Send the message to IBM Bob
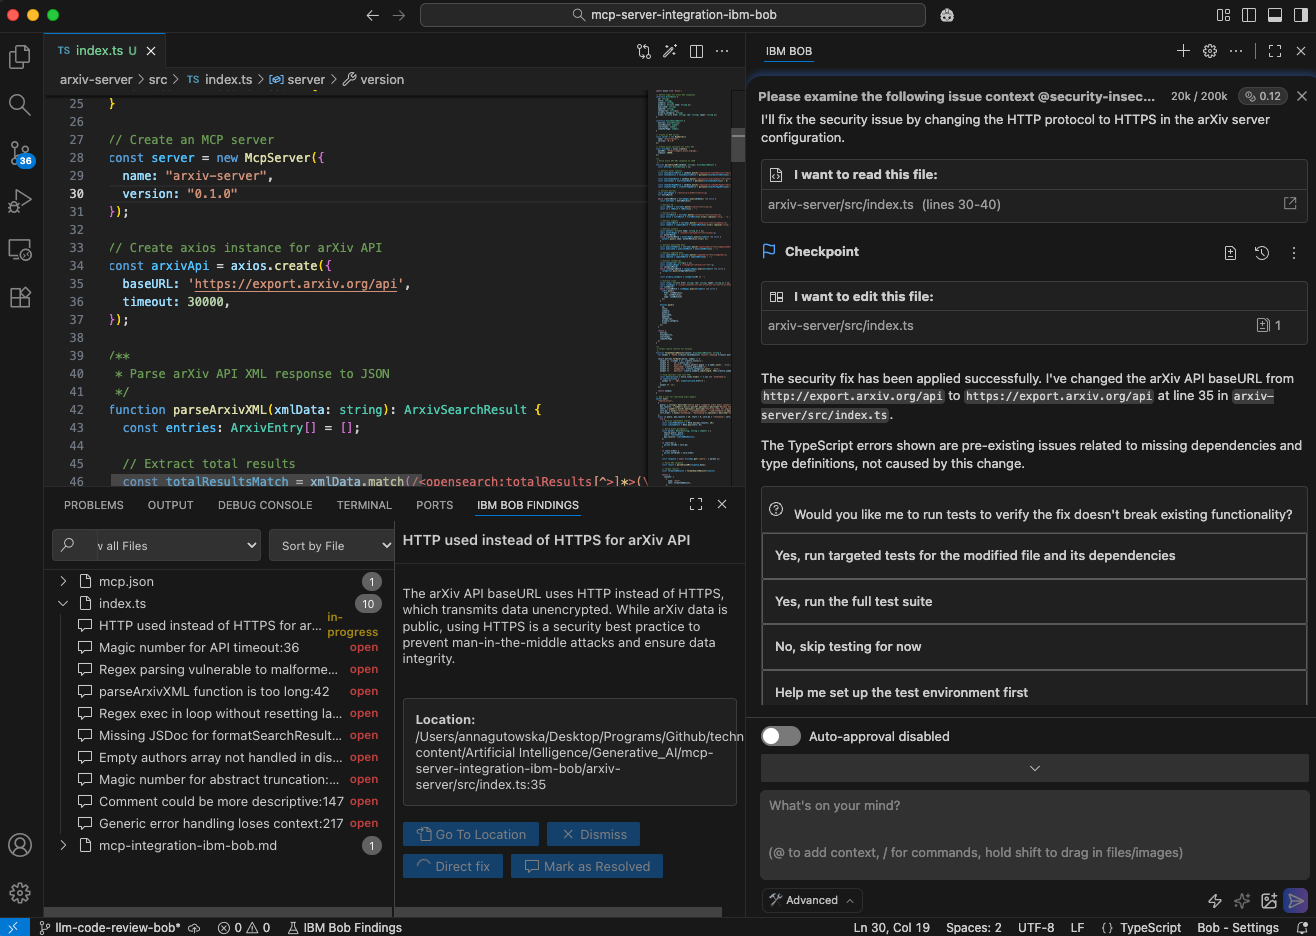 [1296, 901]
